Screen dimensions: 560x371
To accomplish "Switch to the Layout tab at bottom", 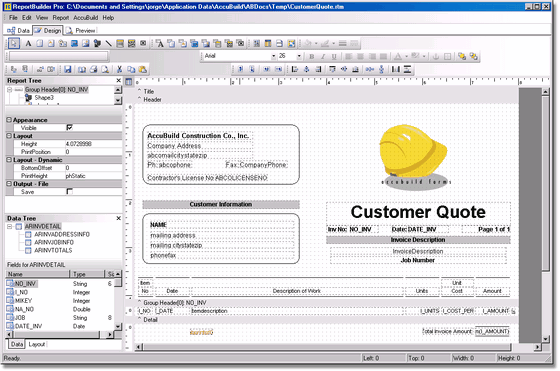I will tap(36, 344).
